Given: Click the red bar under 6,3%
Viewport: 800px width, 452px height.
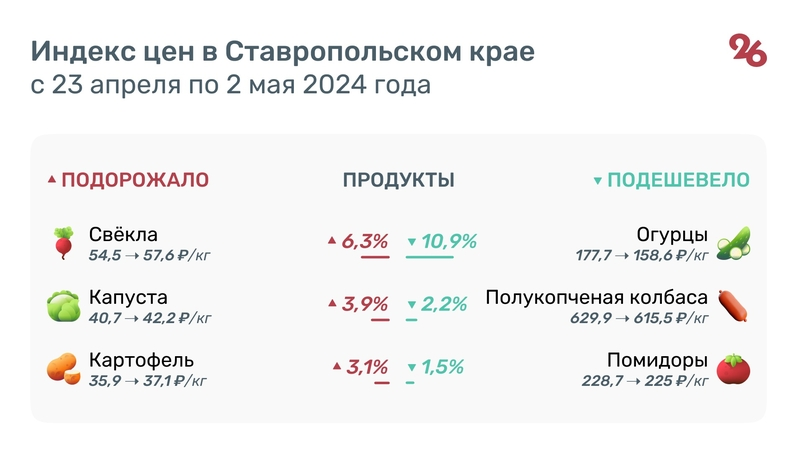Looking at the screenshot, I should pos(375,257).
